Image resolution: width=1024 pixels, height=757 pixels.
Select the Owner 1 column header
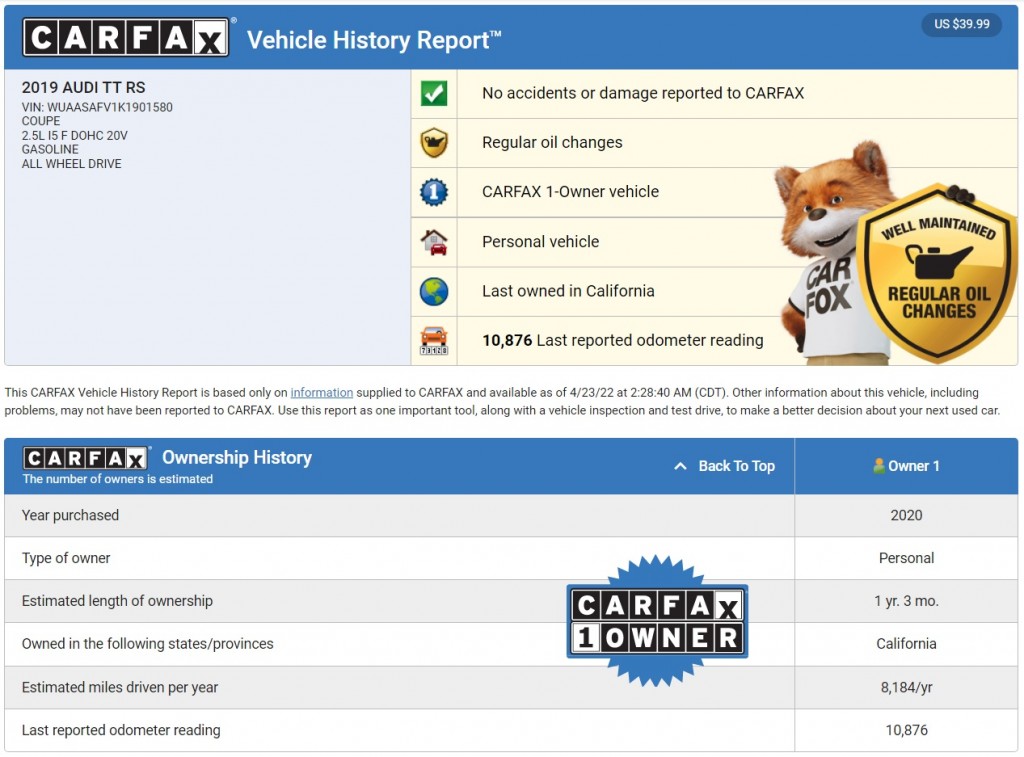point(906,466)
